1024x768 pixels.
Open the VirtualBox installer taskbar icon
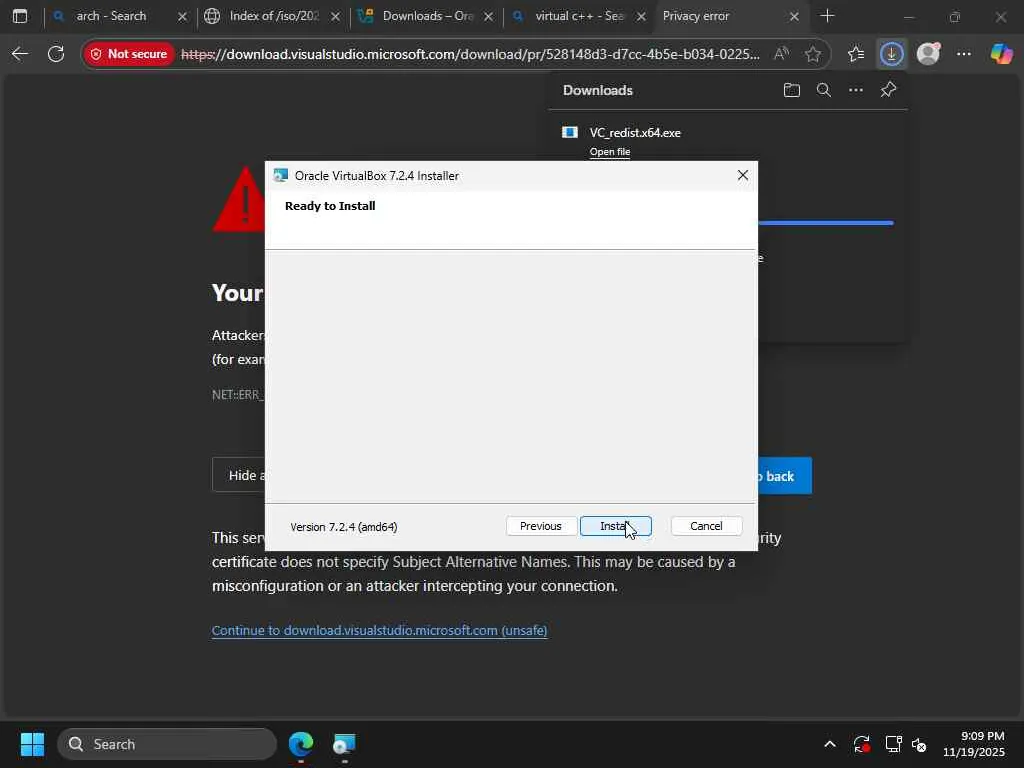coord(344,744)
